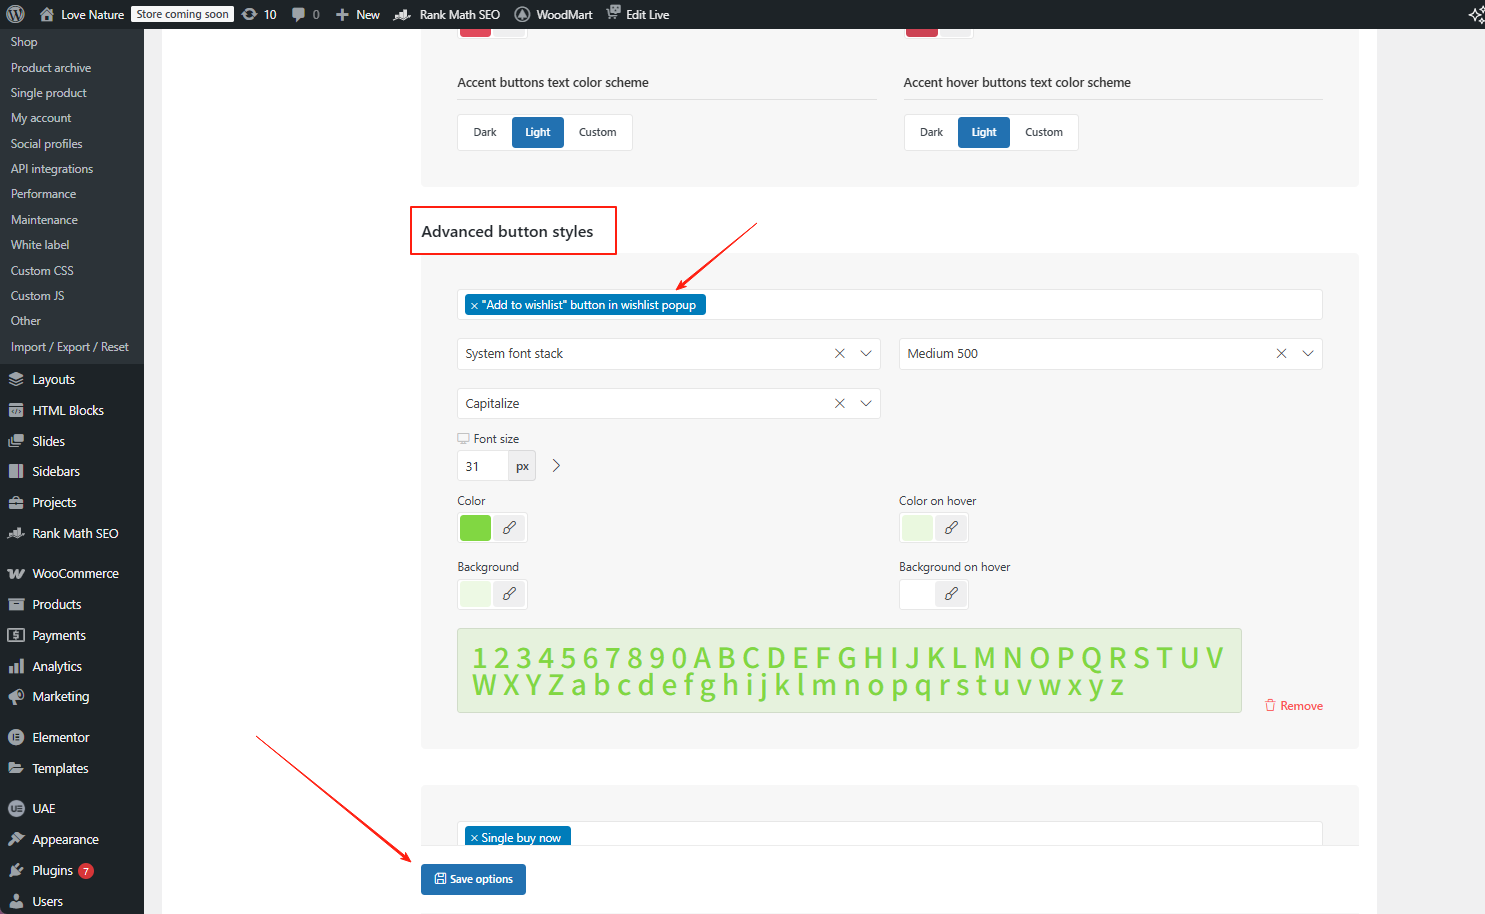Click Remove link for the button style
This screenshot has height=914, width=1485.
[x=1294, y=706]
